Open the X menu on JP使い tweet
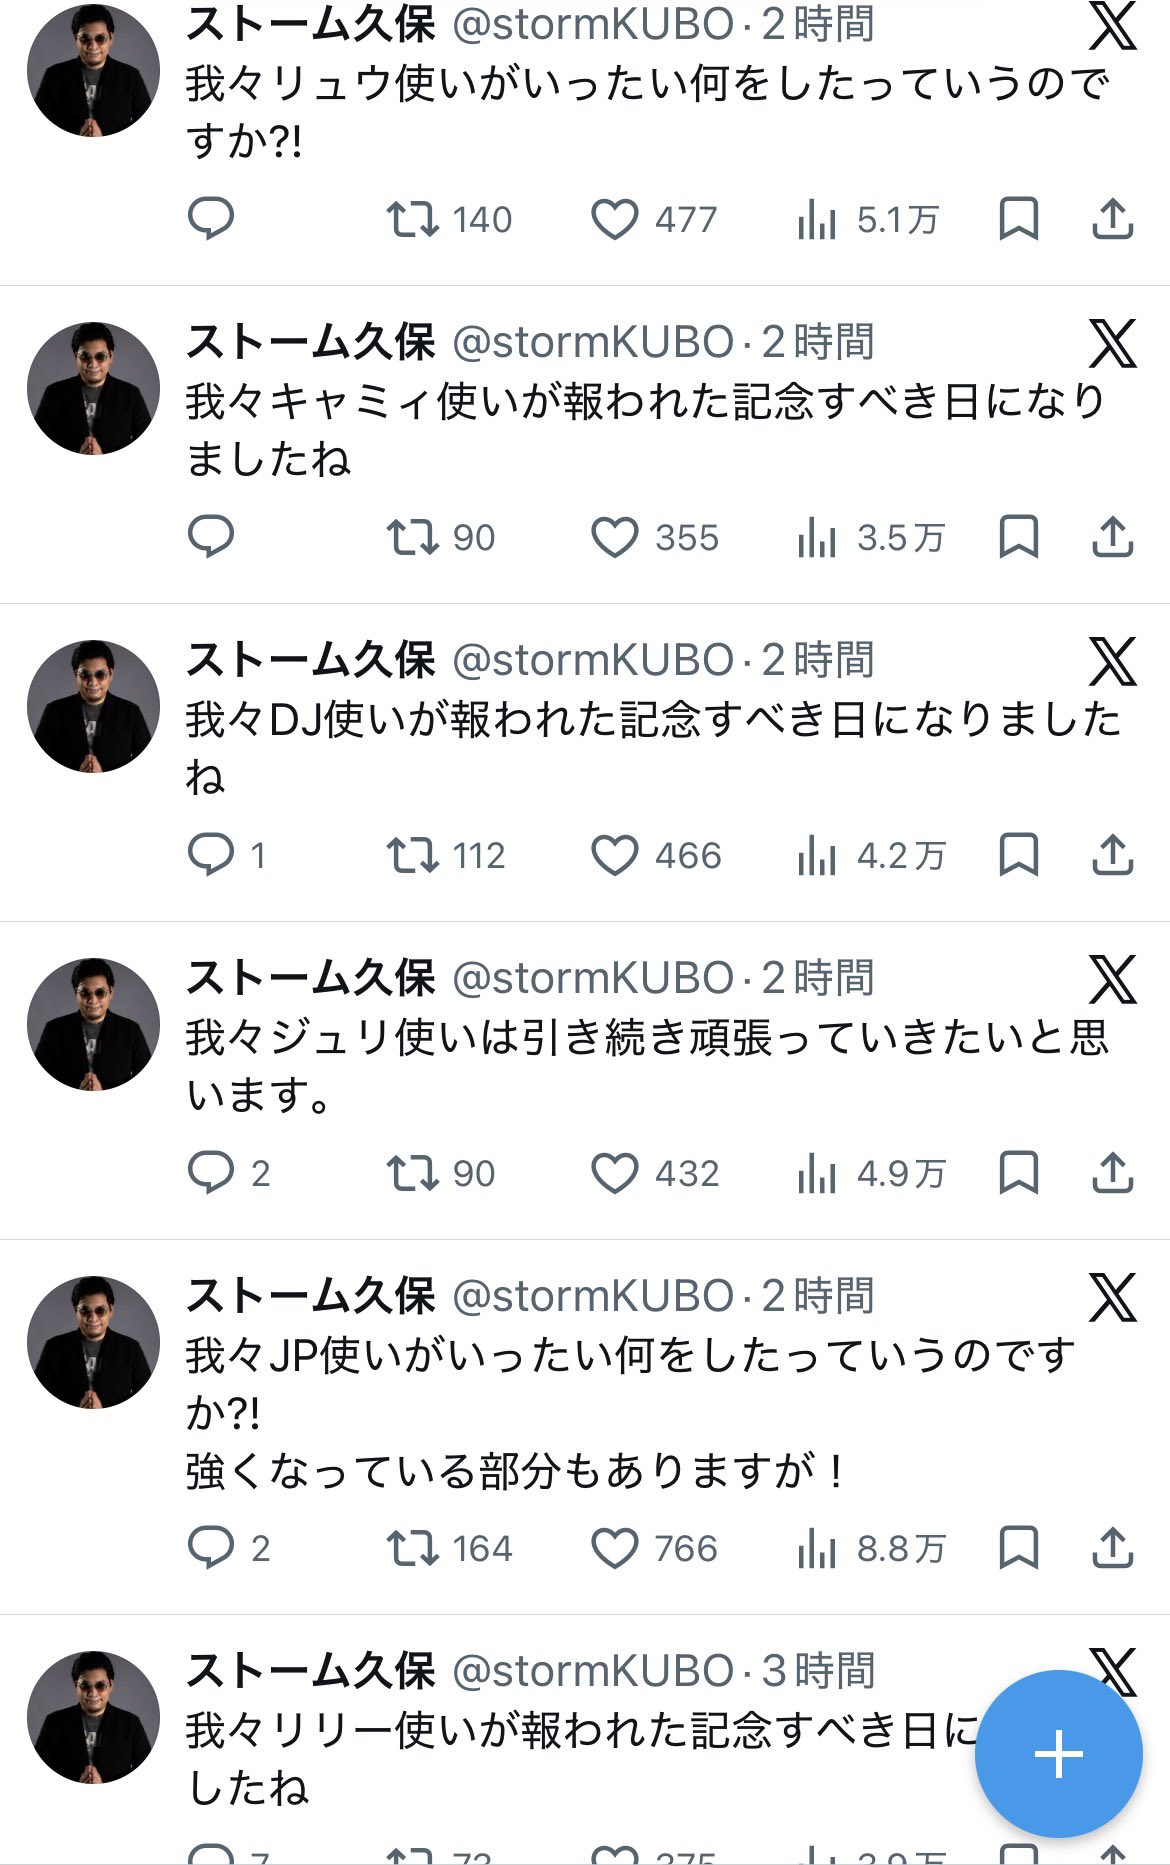 pyautogui.click(x=1112, y=1298)
